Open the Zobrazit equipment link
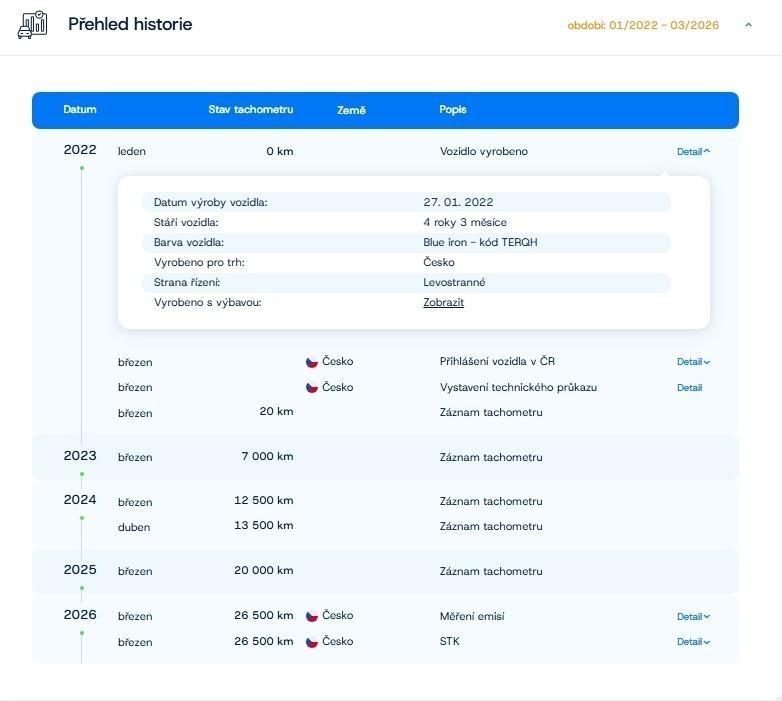Viewport: 782px width, 701px height. click(443, 302)
